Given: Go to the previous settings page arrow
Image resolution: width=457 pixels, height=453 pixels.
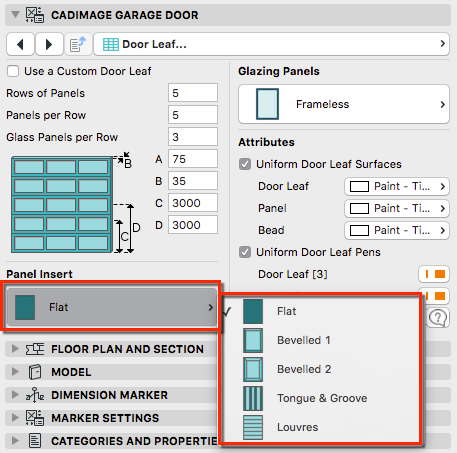Looking at the screenshot, I should 20,44.
